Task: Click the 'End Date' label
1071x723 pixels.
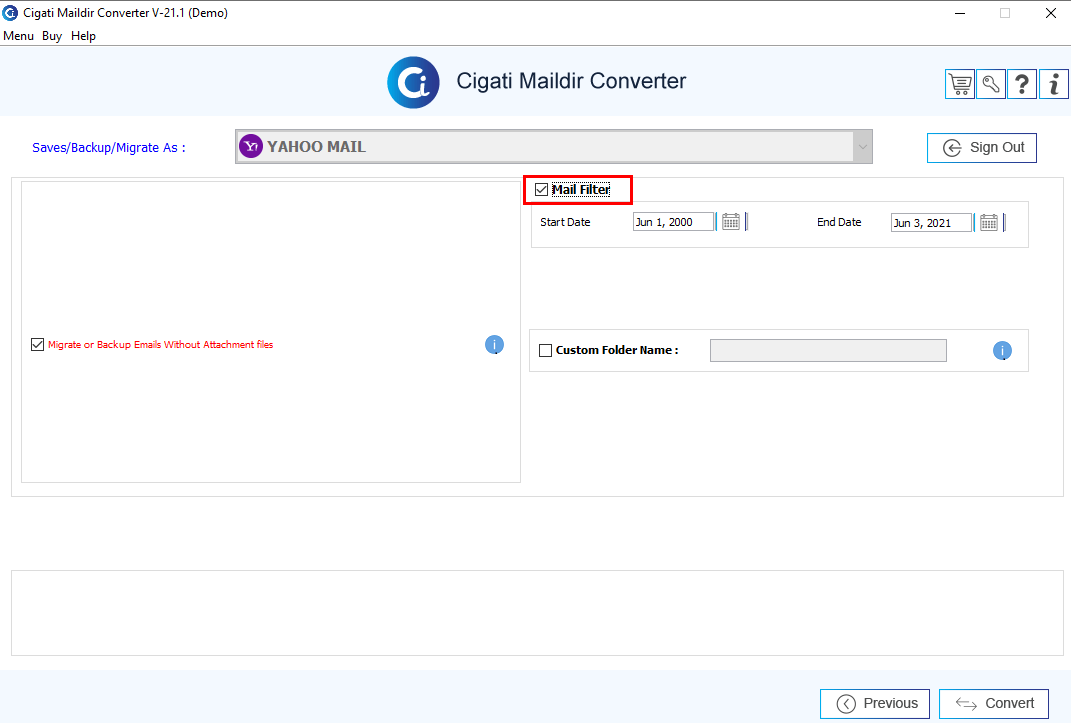Action: (x=839, y=222)
